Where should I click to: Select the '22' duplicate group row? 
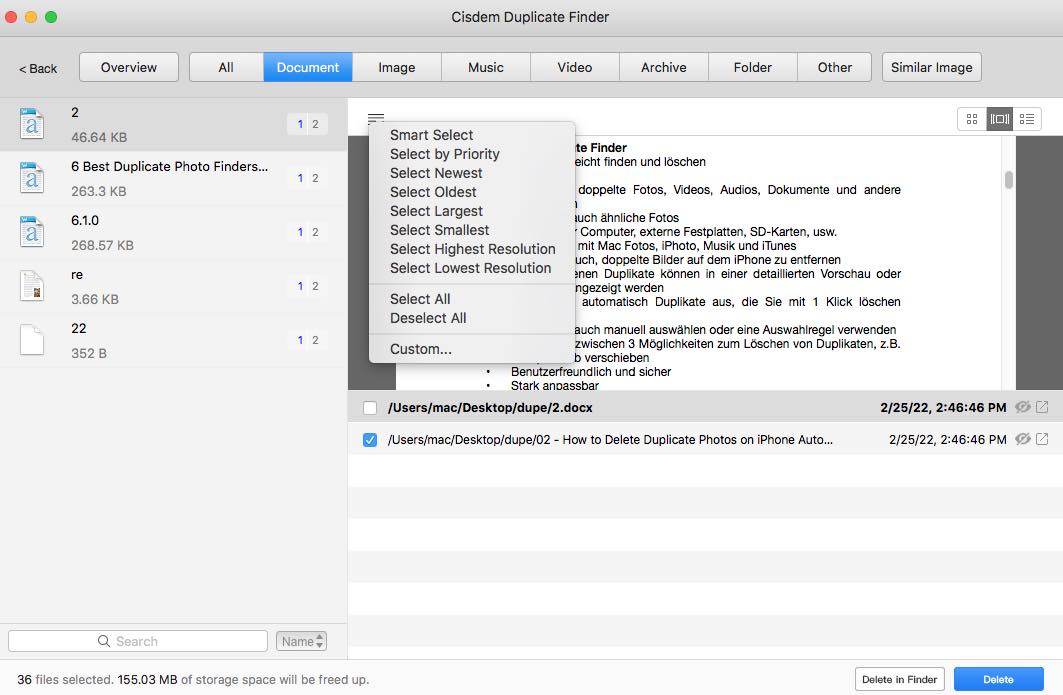[174, 340]
